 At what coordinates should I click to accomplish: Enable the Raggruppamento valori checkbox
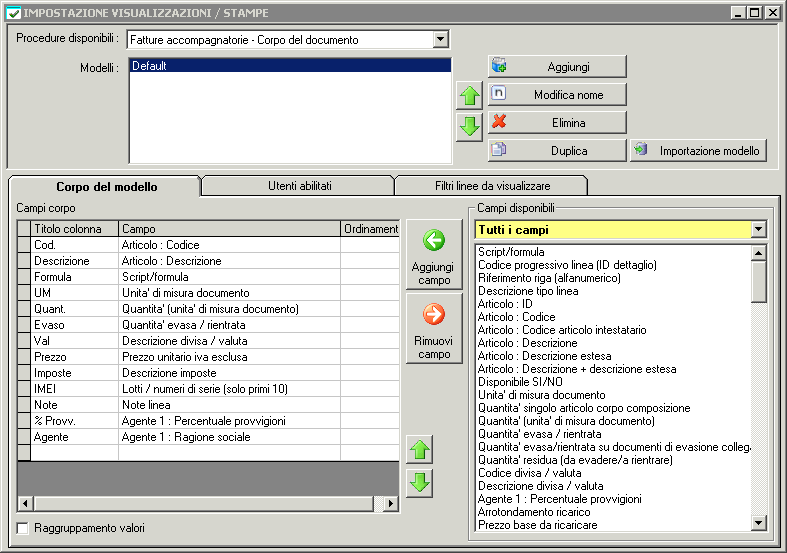(x=23, y=528)
